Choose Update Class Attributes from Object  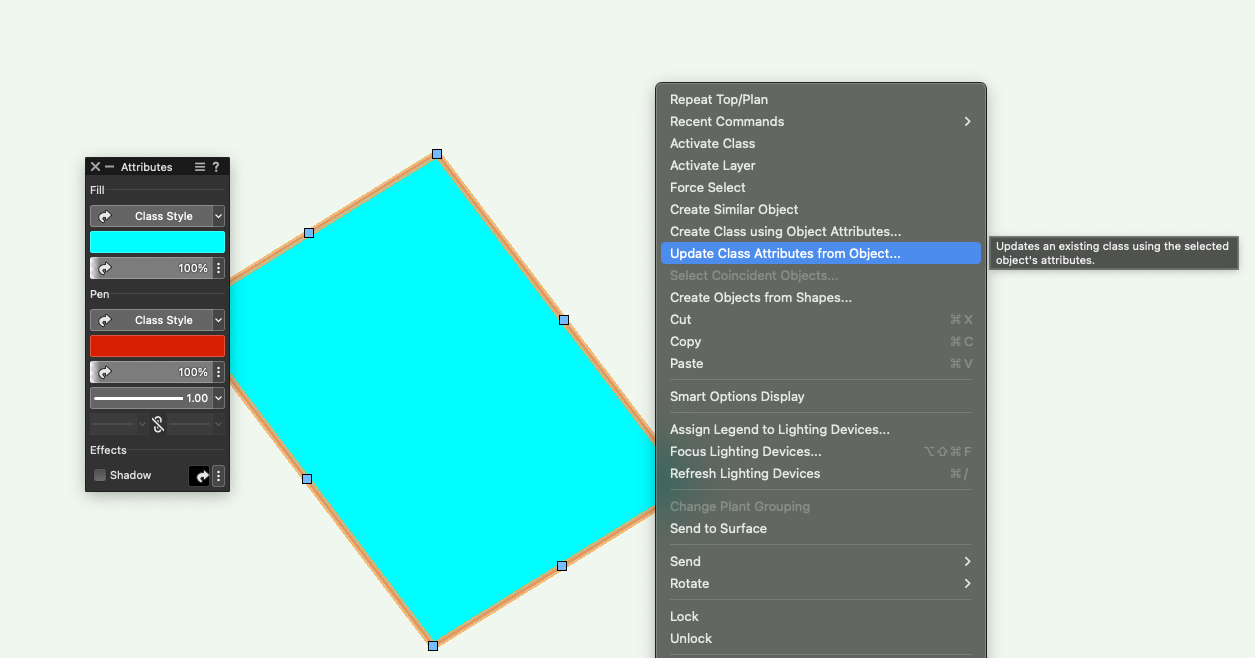point(785,254)
